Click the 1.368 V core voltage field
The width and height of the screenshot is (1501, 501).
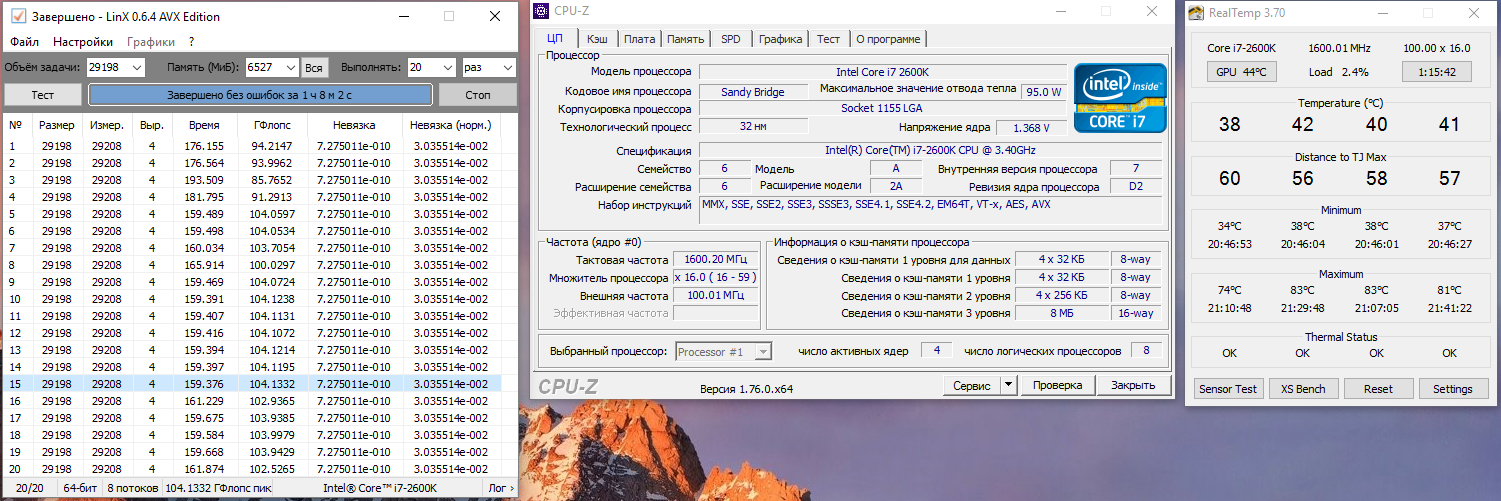tap(1030, 128)
